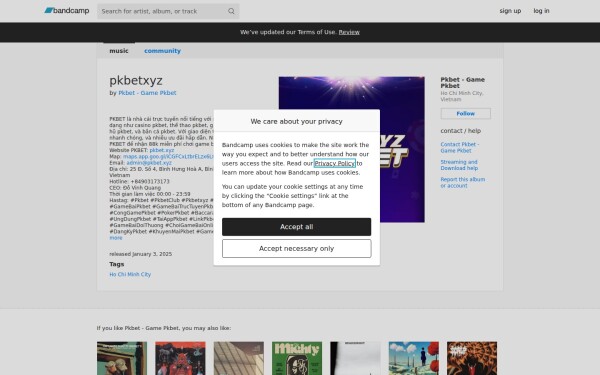Open the blue sky sixth recommended album
The image size is (600, 375).
click(x=414, y=359)
